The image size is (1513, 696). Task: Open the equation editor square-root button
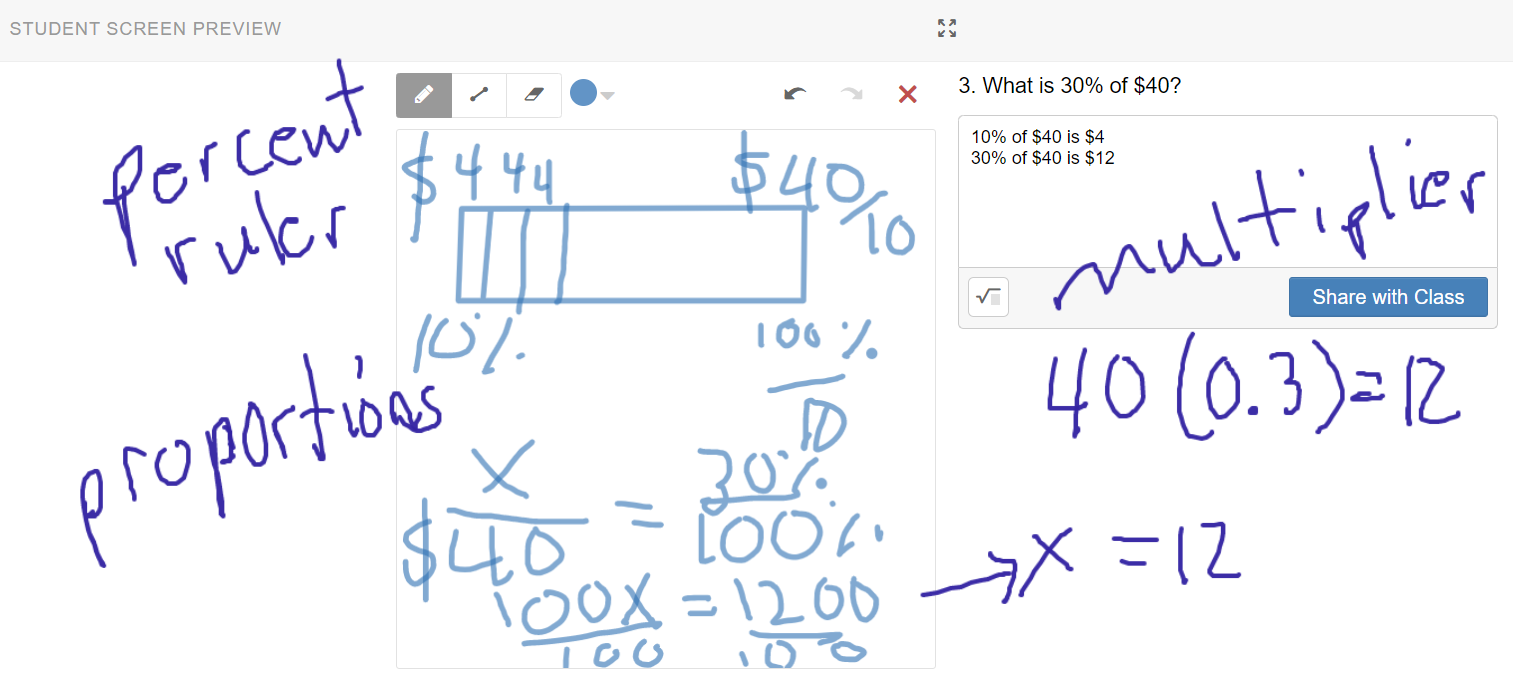click(x=988, y=297)
